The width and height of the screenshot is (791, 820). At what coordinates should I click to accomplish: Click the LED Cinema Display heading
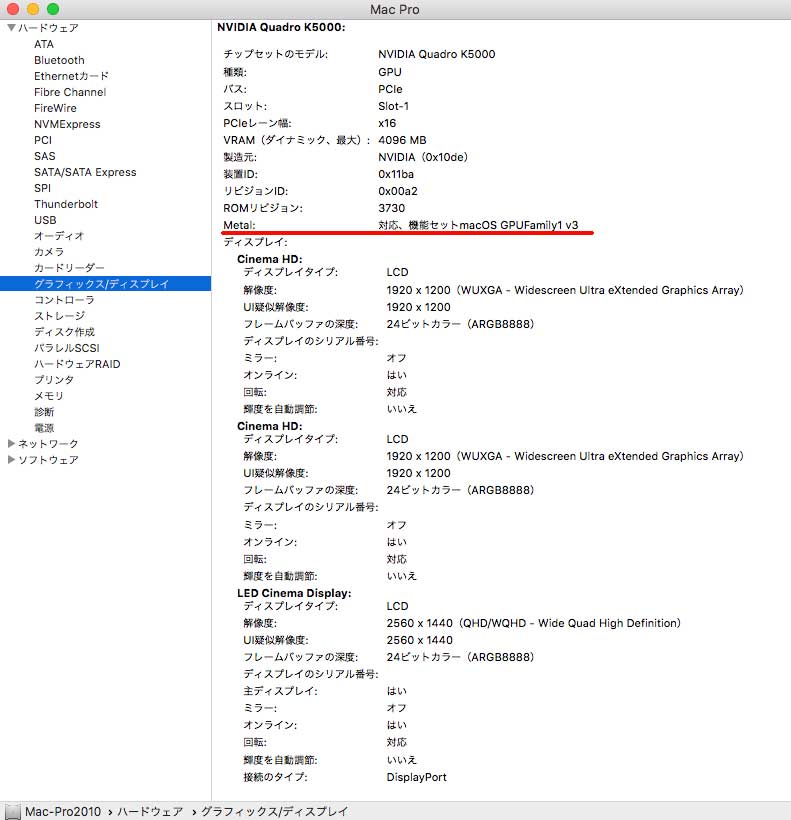coord(294,593)
